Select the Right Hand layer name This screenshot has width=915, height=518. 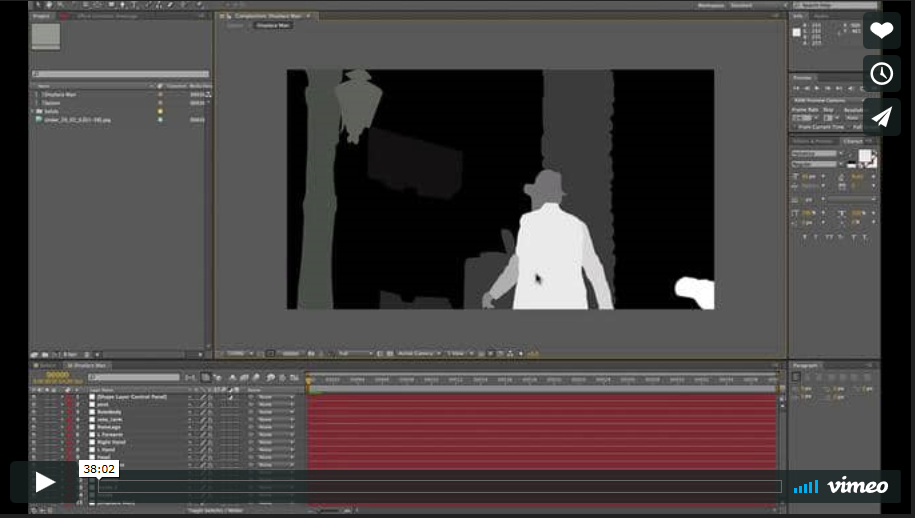click(x=111, y=442)
